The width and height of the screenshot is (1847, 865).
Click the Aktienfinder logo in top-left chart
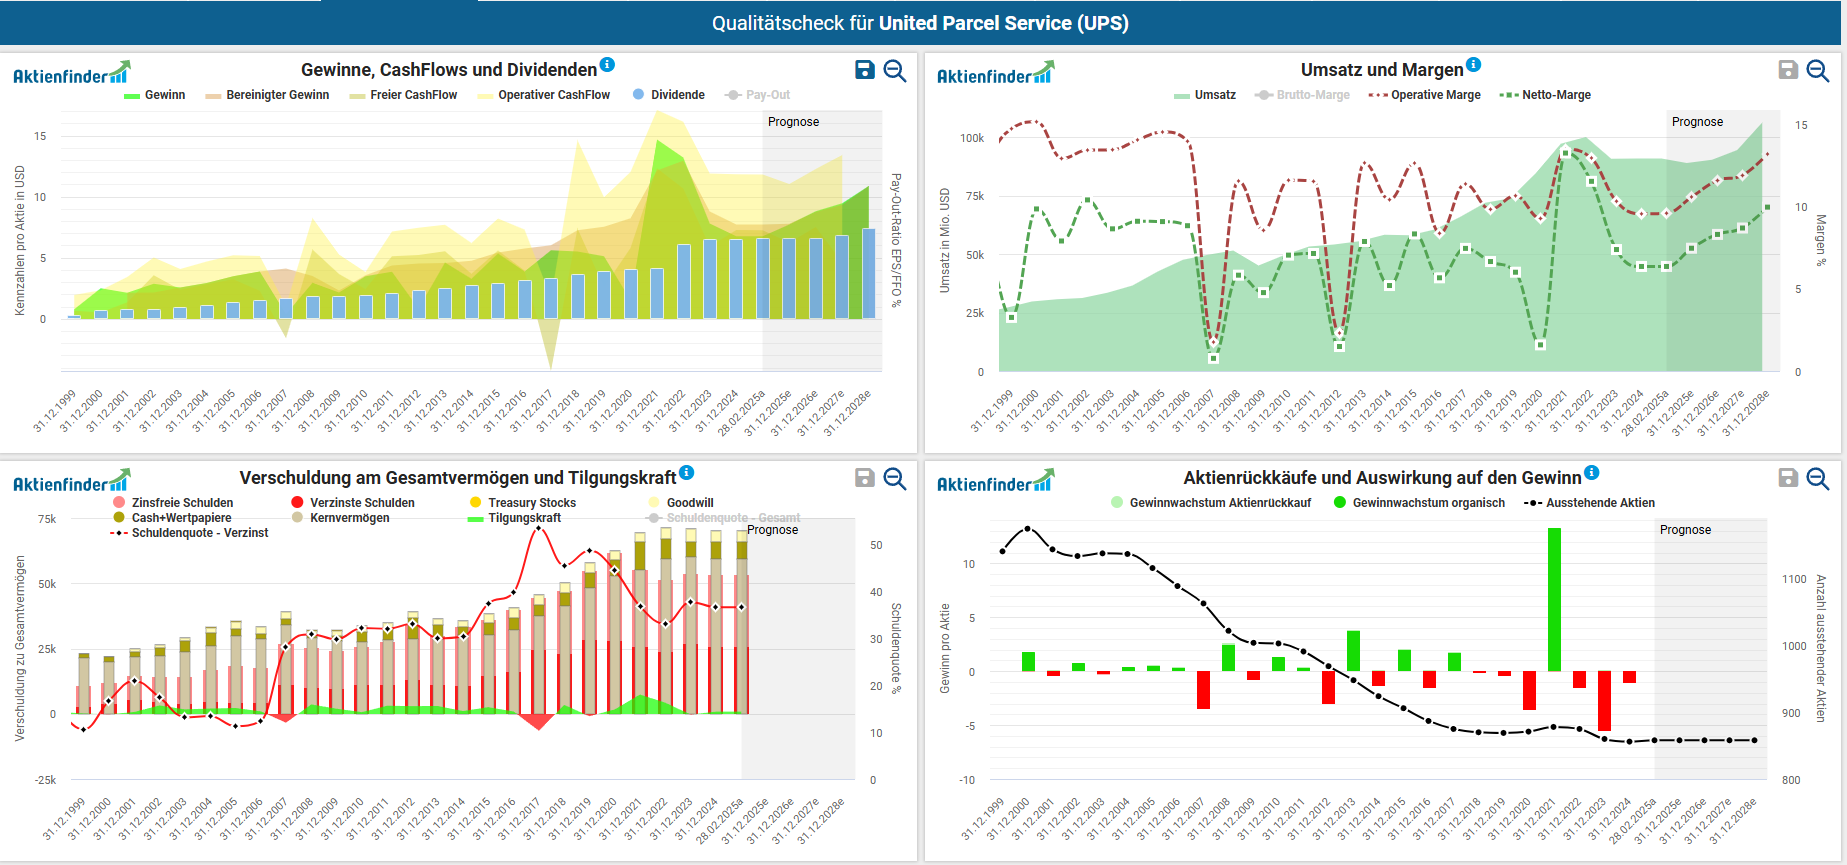tap(71, 74)
